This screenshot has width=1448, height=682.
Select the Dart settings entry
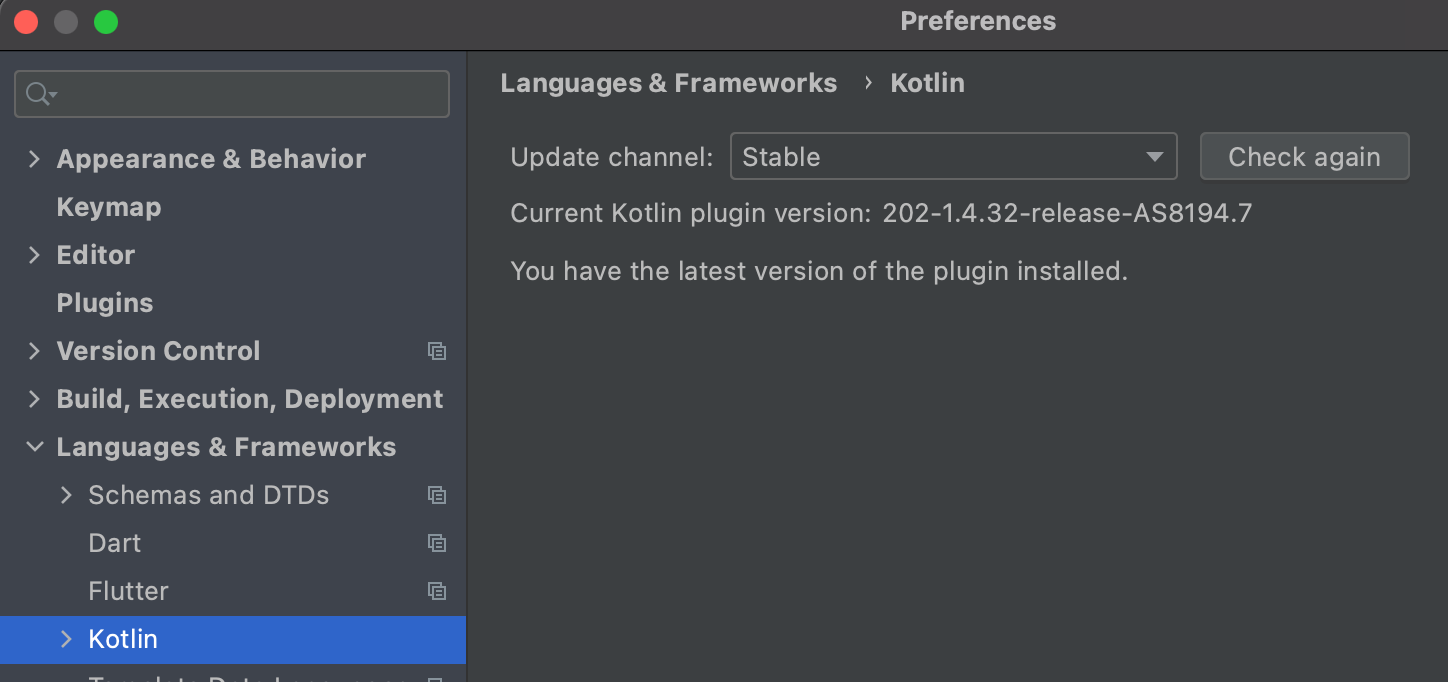115,543
